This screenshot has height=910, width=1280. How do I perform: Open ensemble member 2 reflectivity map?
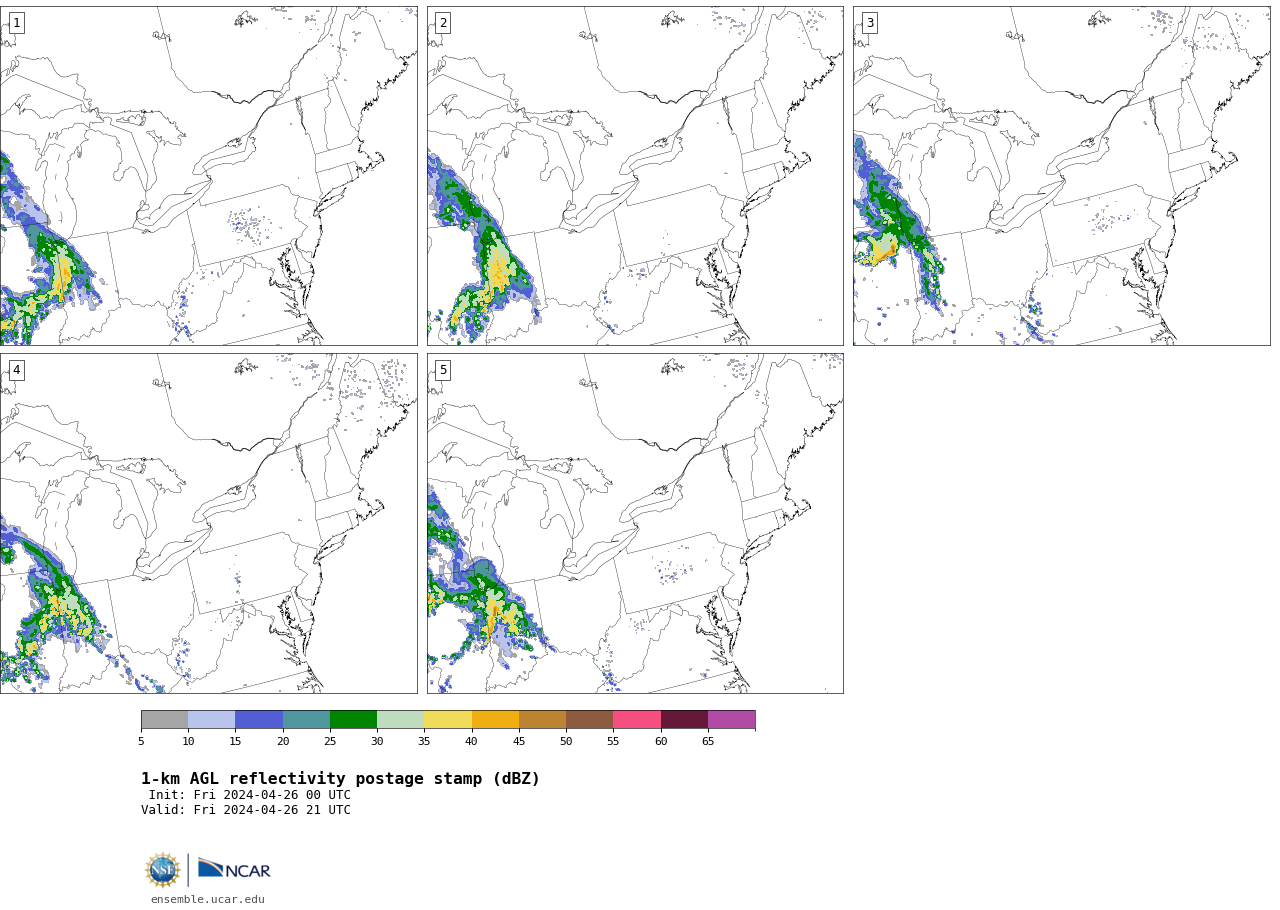click(635, 176)
